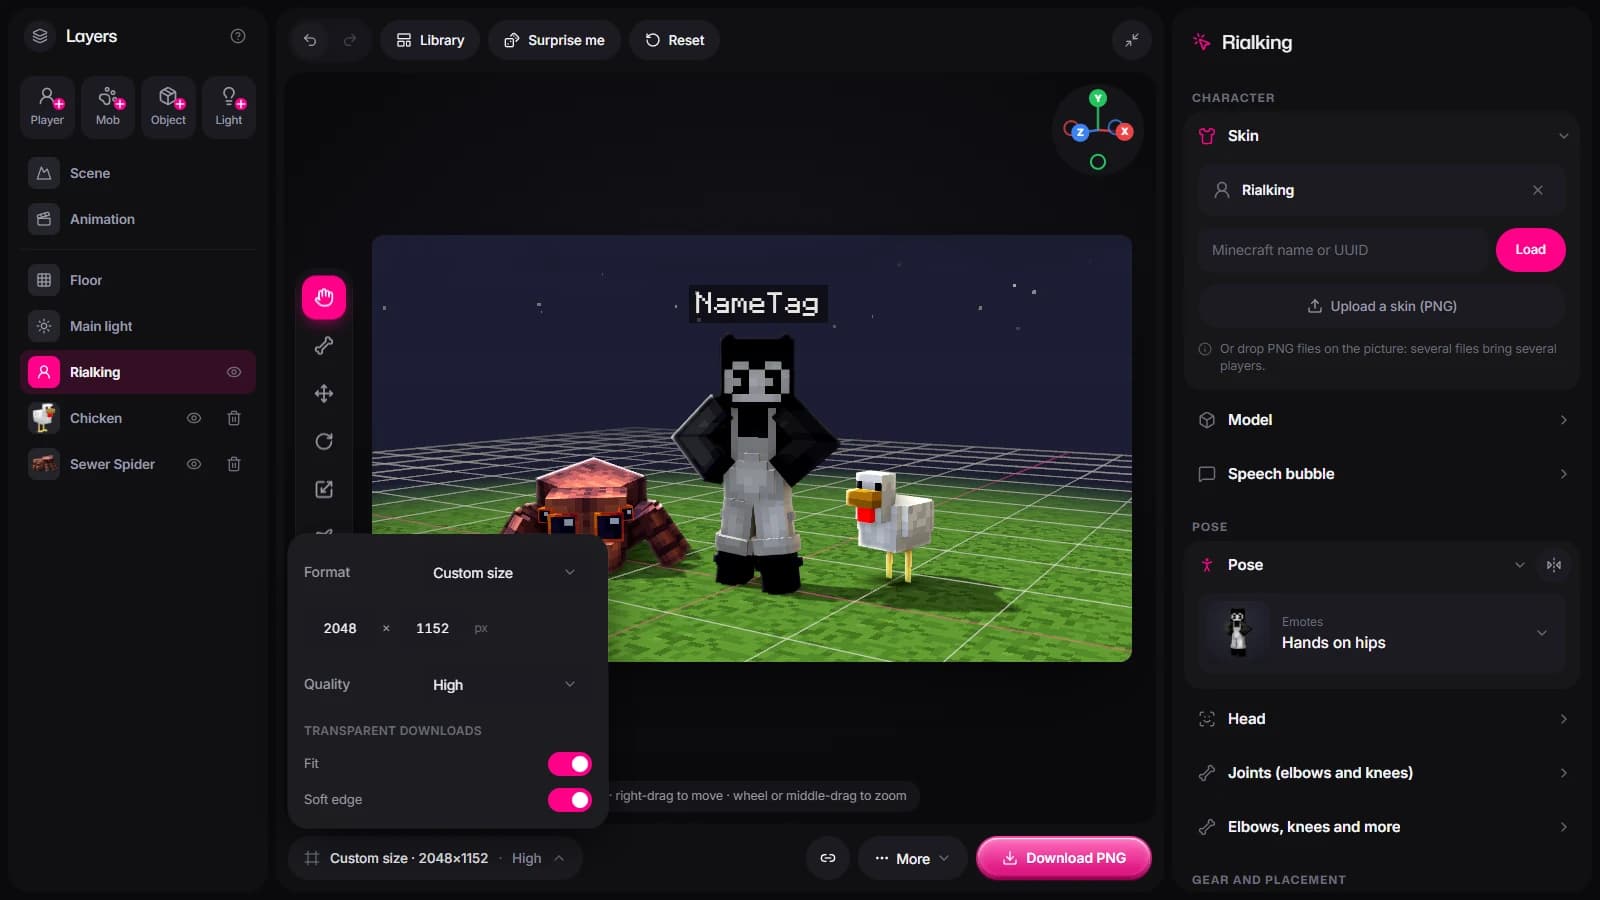Viewport: 1600px width, 900px height.
Task: Select the move arrows tool
Action: tap(324, 394)
